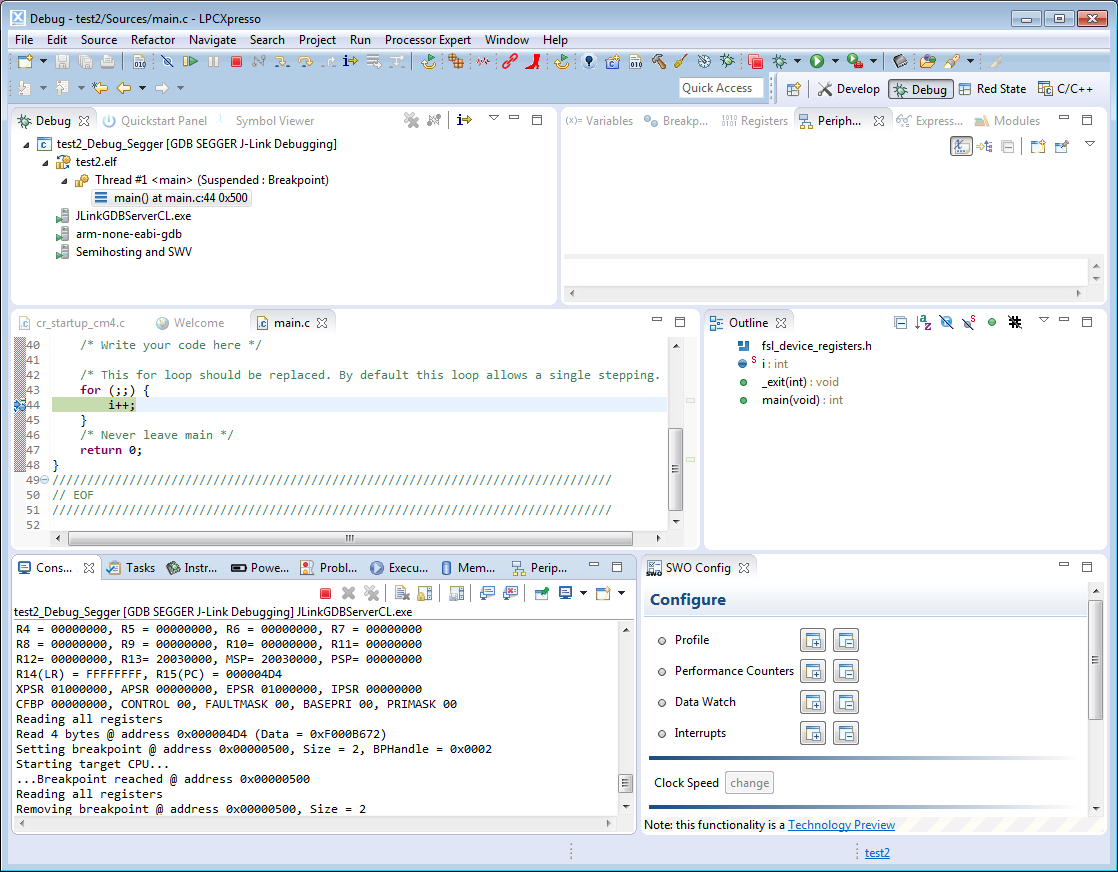
Task: Click the red terminate icon in Console toolbar
Action: tap(325, 593)
